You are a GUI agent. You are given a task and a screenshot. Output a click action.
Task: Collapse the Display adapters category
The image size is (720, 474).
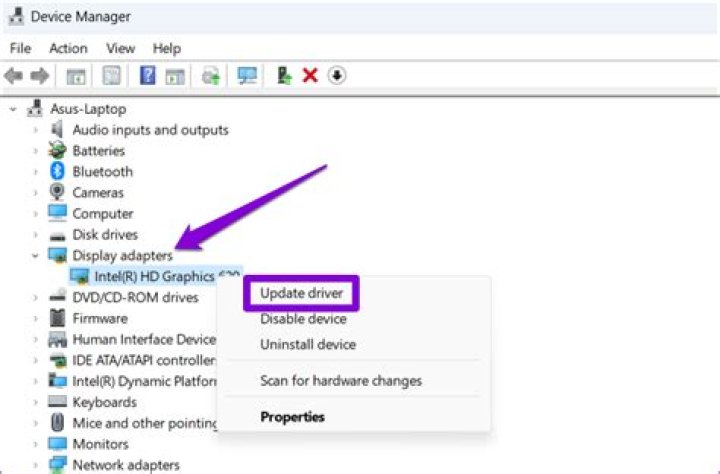(x=35, y=256)
